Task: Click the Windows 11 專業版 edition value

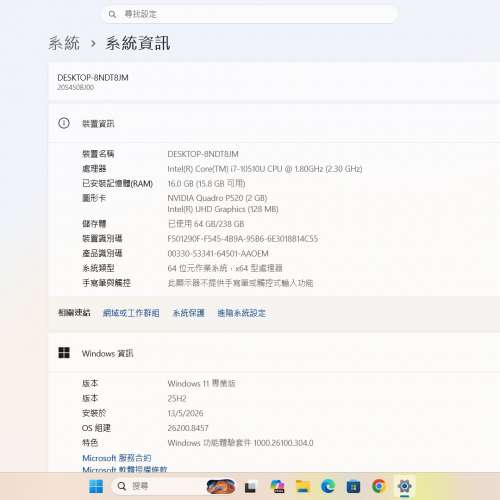Action: click(201, 383)
